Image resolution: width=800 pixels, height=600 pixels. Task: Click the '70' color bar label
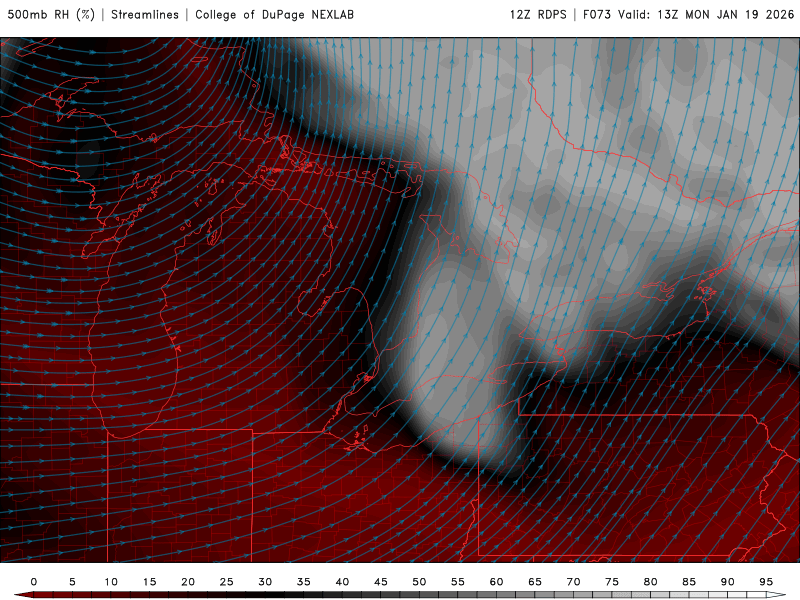(x=573, y=582)
